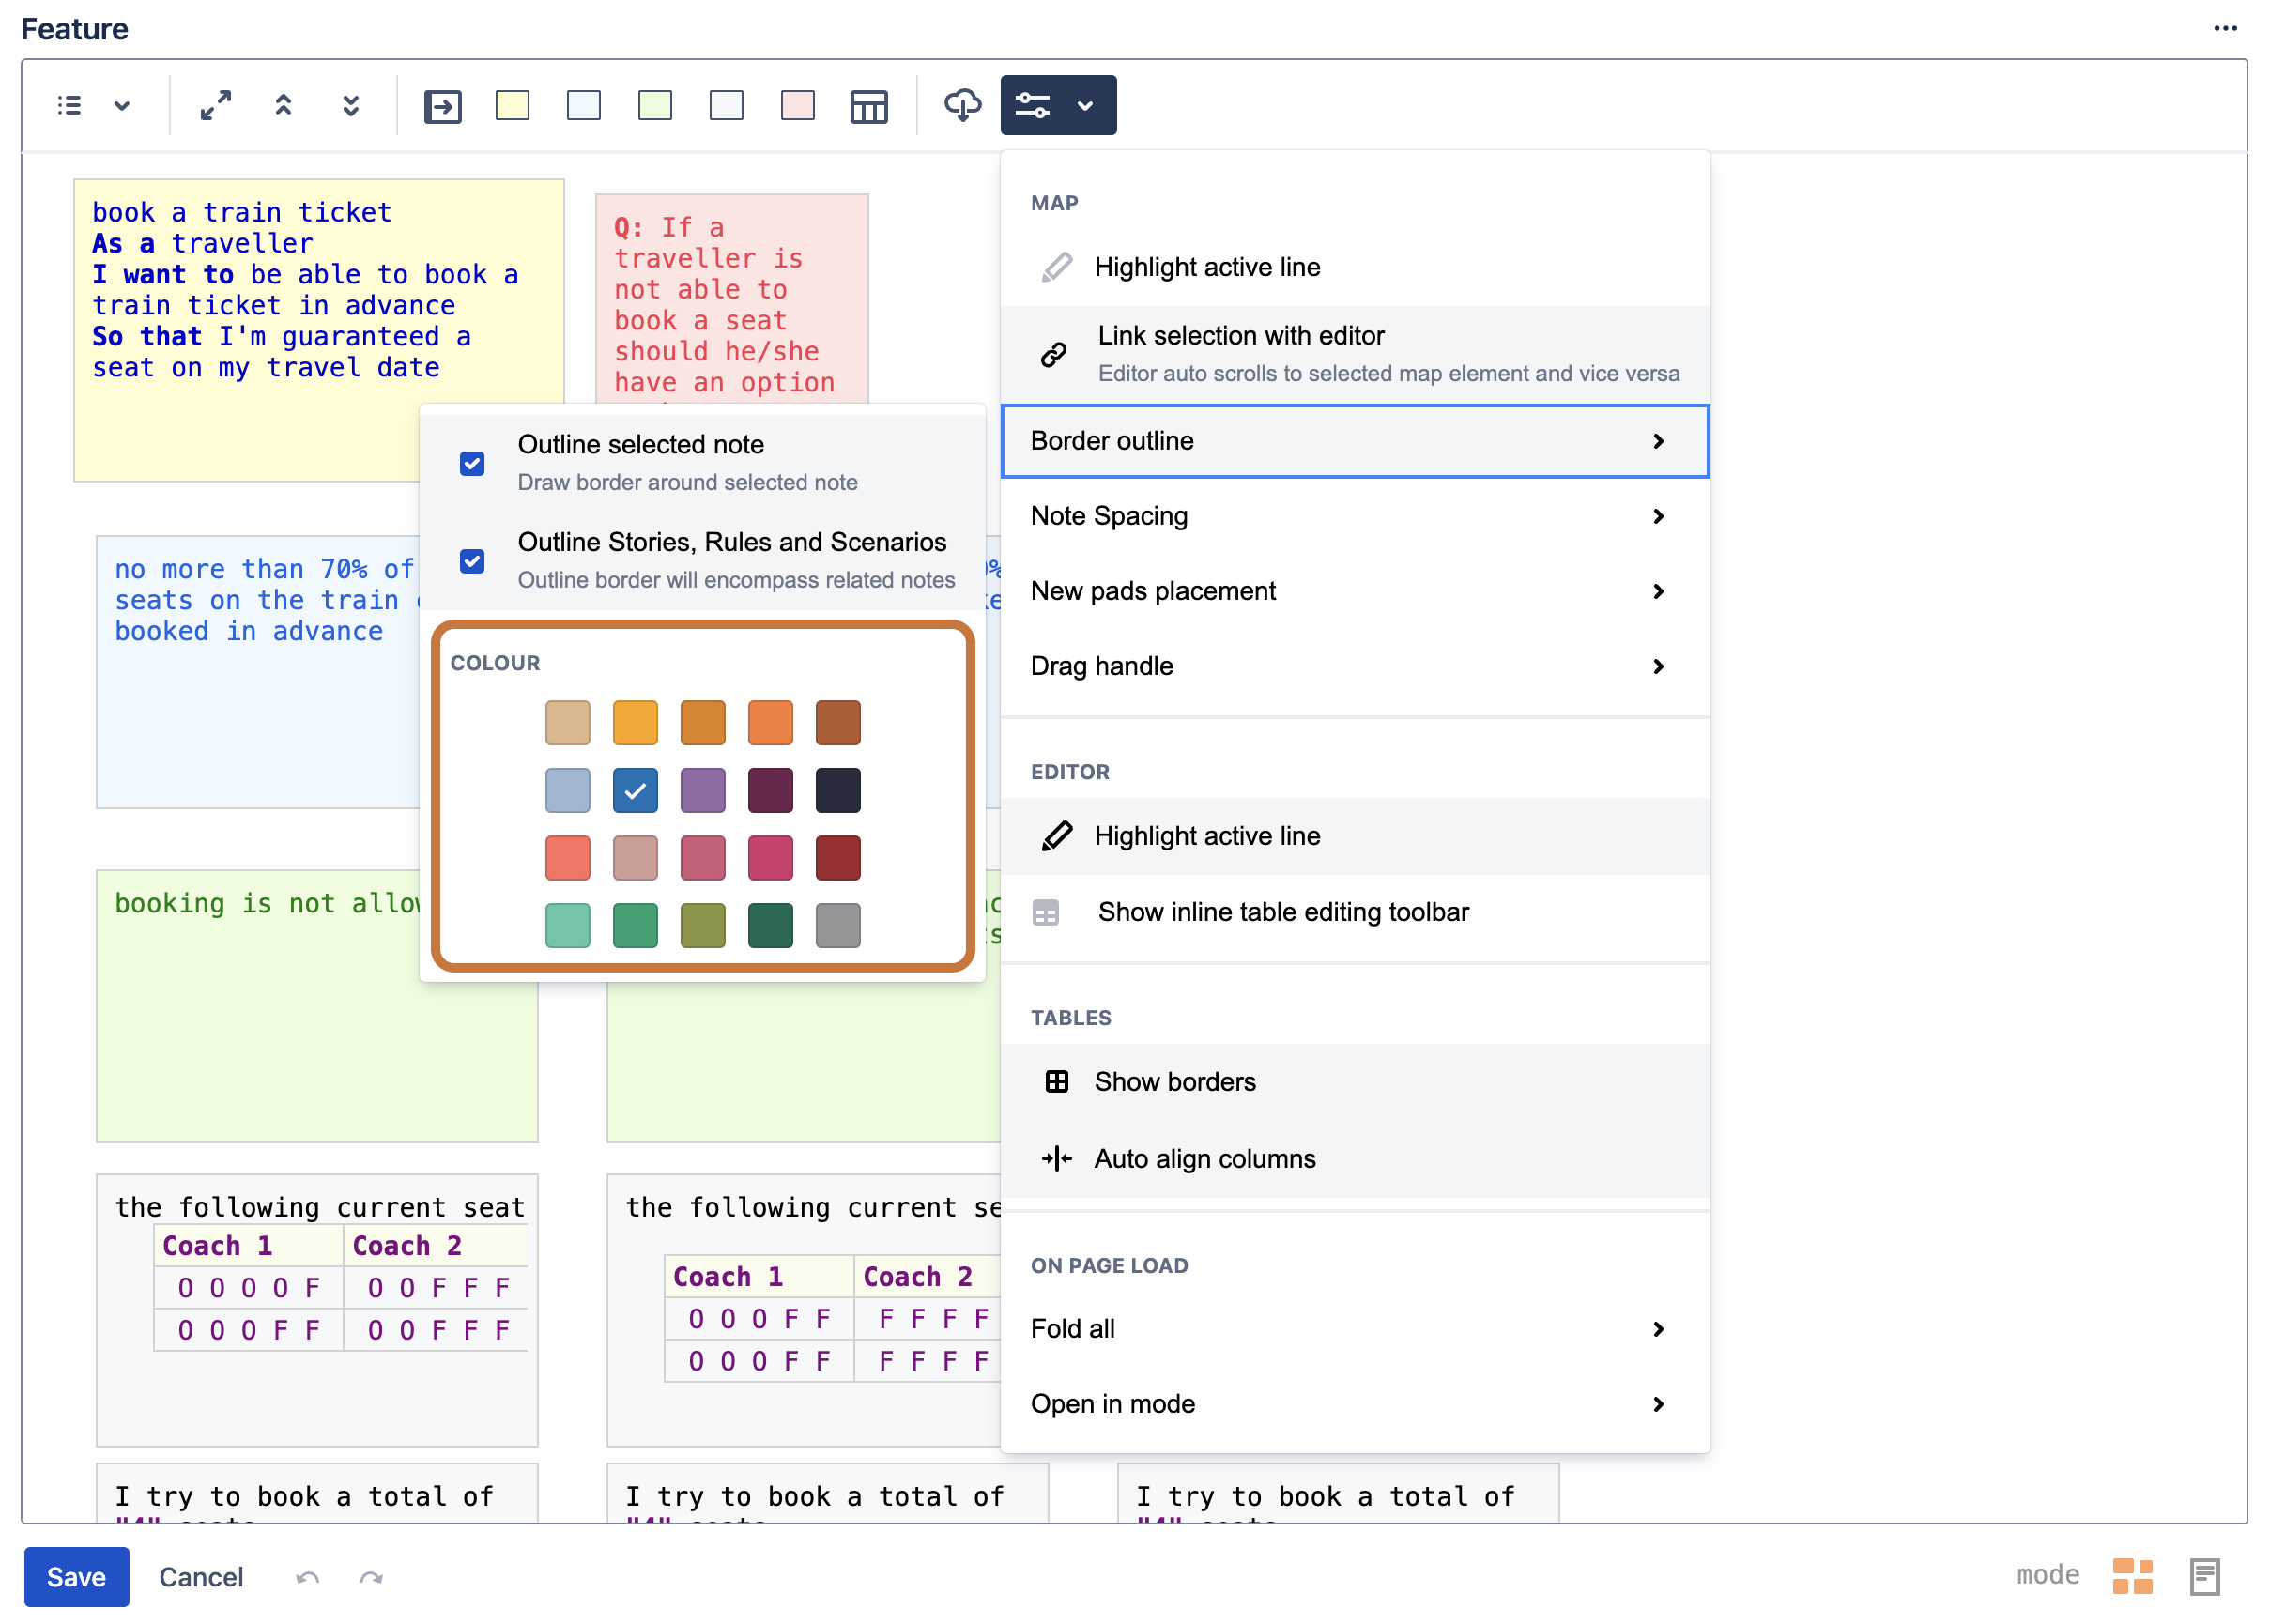Redo the last change
The image size is (2270, 1624).
coord(371,1578)
